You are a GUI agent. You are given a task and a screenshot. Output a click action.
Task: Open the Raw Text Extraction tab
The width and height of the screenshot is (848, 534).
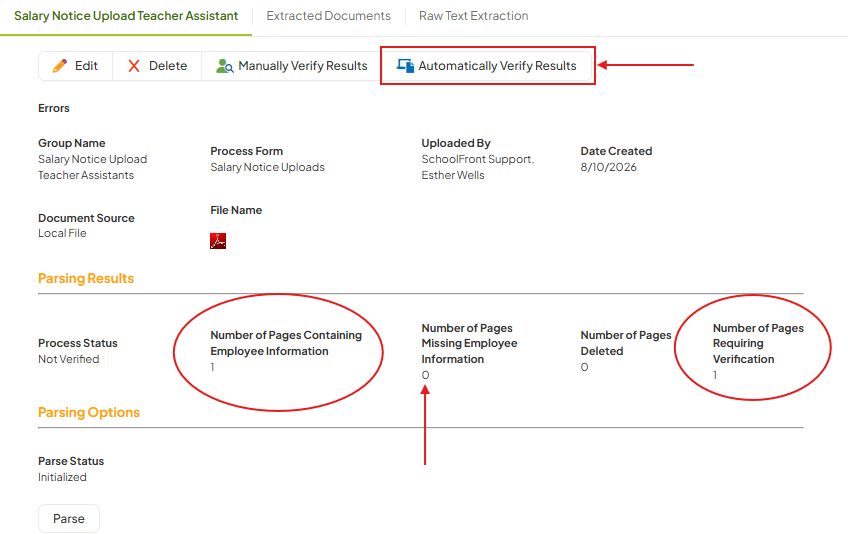[x=473, y=16]
